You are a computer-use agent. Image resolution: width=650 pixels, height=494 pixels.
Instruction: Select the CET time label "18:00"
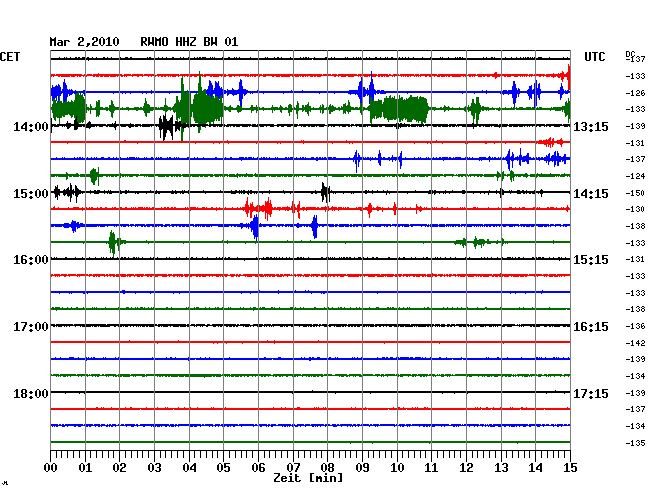(31, 393)
